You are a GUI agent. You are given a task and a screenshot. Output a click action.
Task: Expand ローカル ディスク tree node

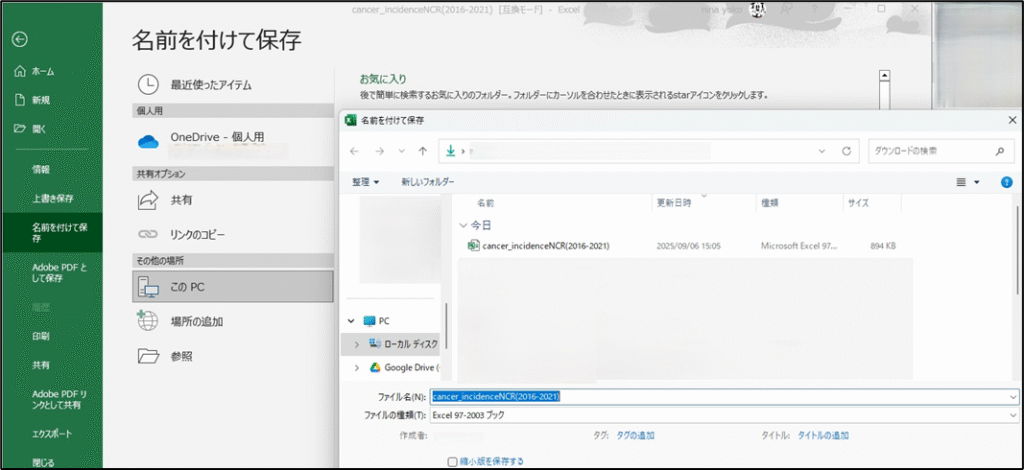point(356,343)
